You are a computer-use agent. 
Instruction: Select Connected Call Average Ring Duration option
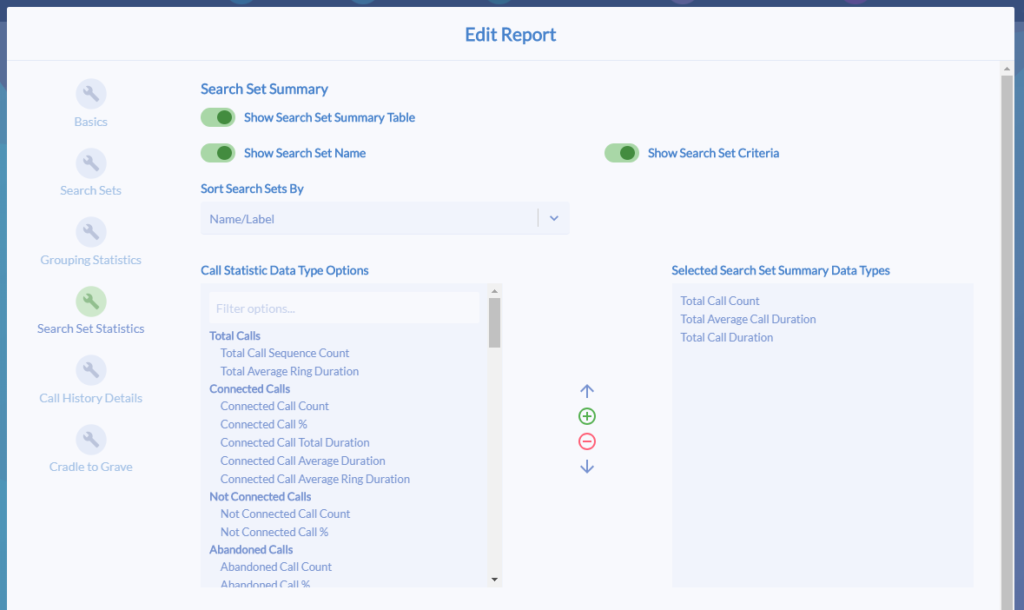tap(315, 479)
